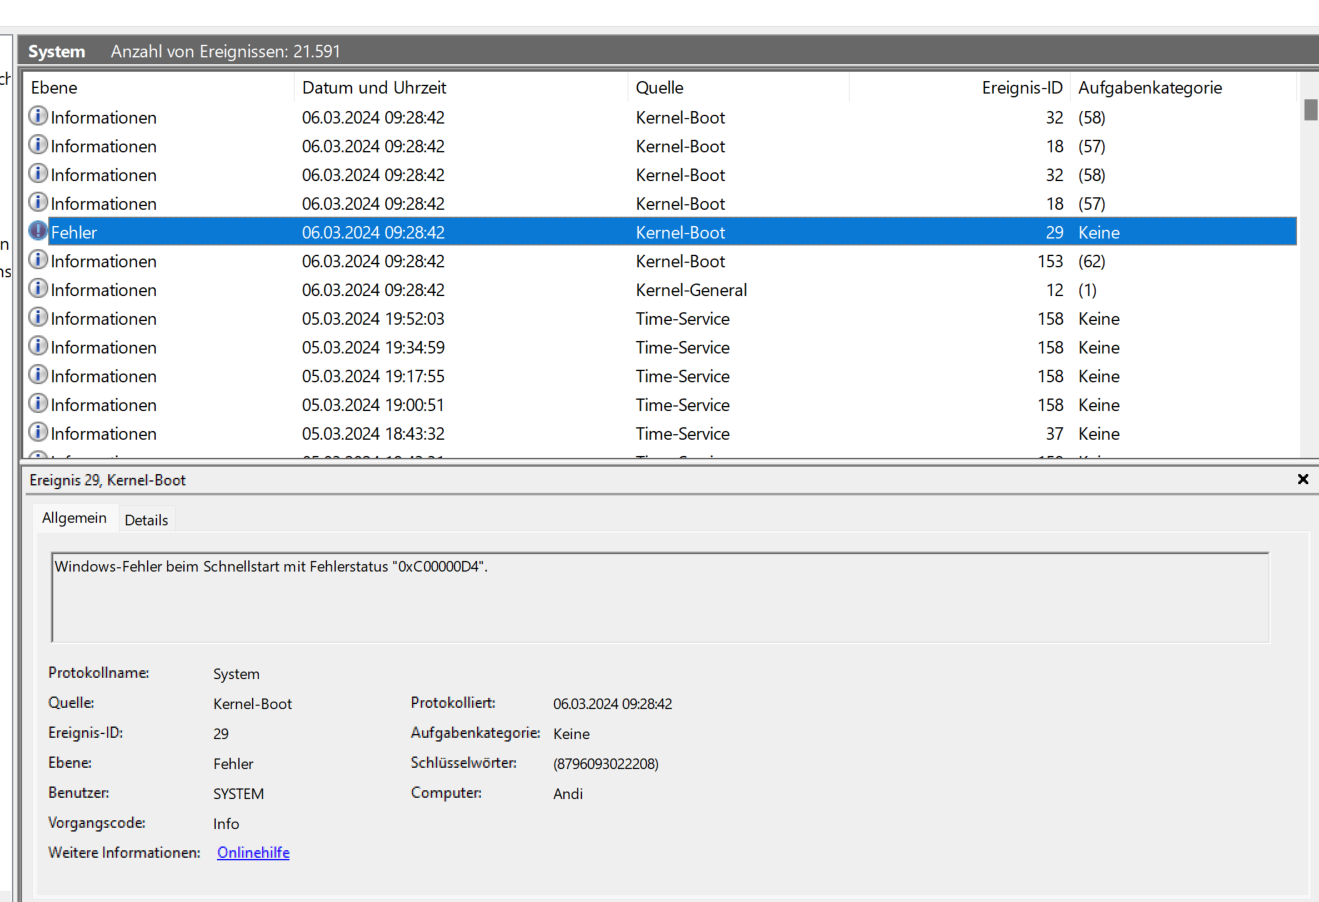Click info icon of Time-Service 19:17:55 row
Viewport: 1319px width, 902px height.
[38, 375]
